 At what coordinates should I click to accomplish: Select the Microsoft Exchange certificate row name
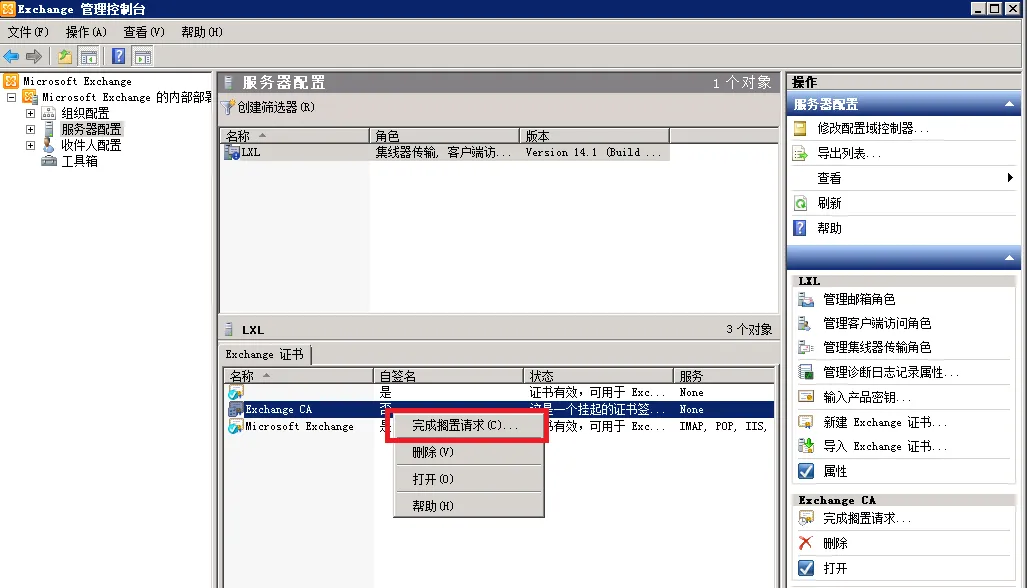pos(299,426)
